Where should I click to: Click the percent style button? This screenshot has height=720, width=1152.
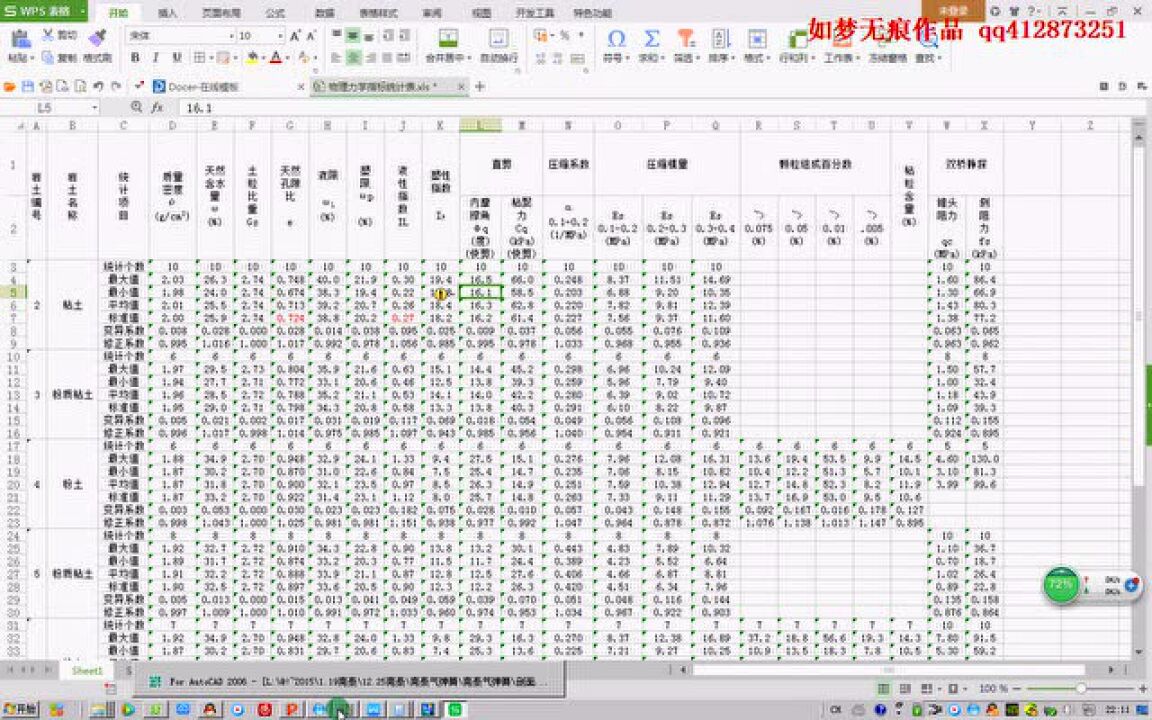click(564, 35)
